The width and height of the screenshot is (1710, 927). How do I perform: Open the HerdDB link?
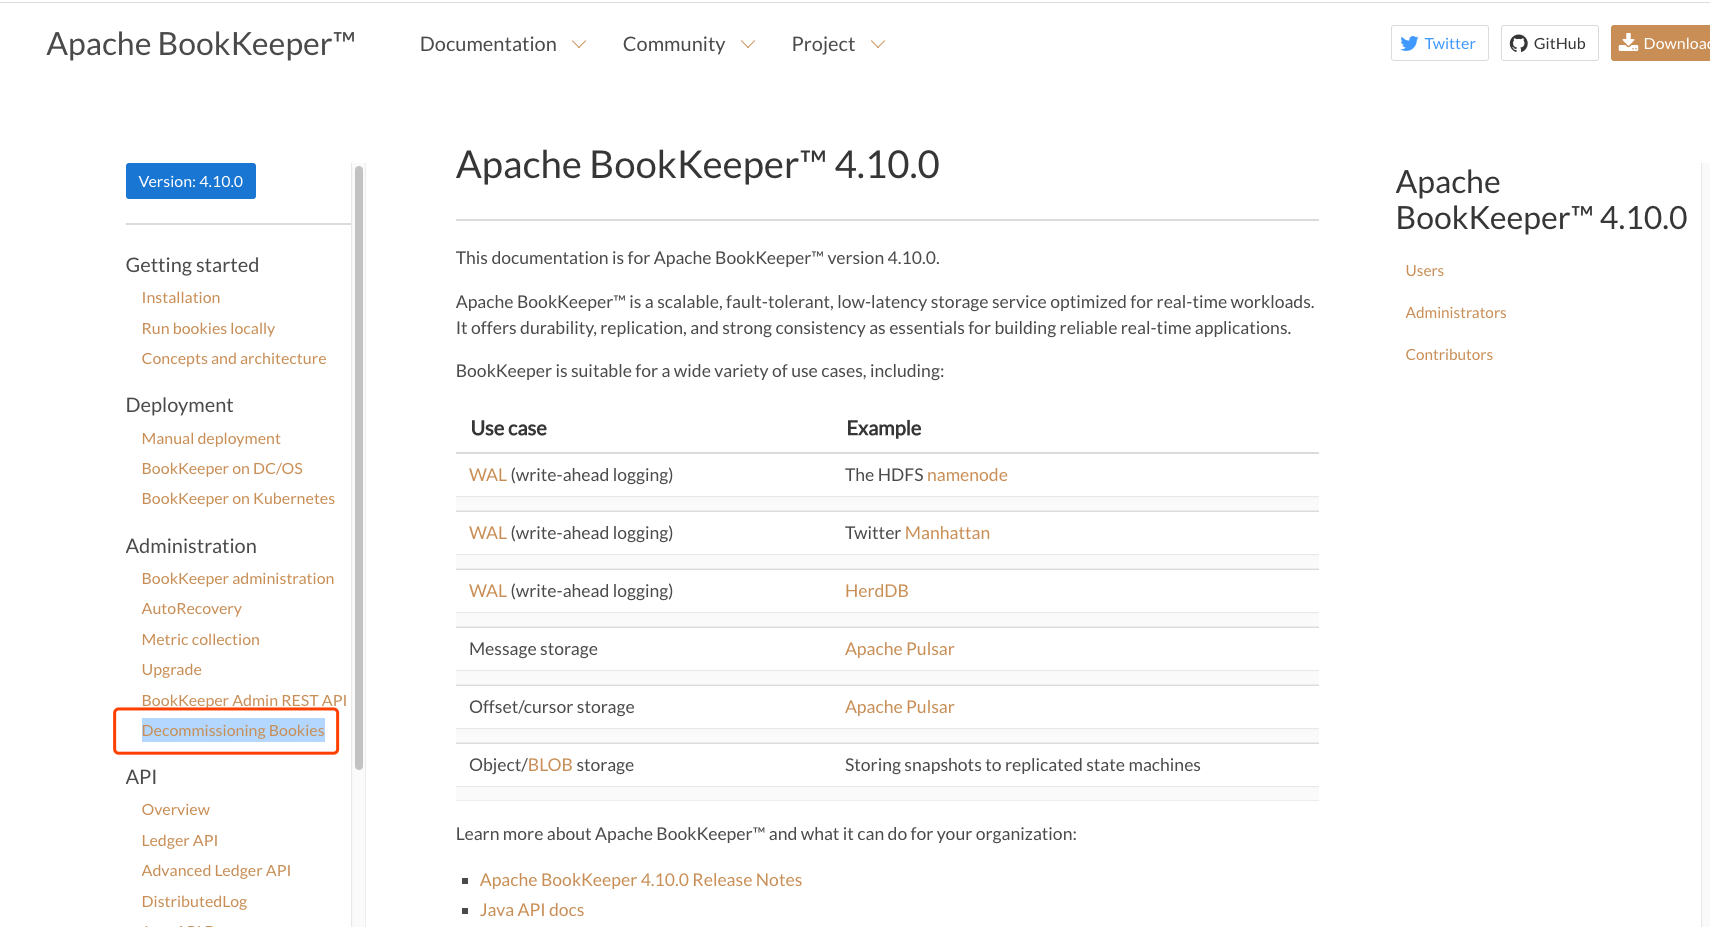pos(877,591)
